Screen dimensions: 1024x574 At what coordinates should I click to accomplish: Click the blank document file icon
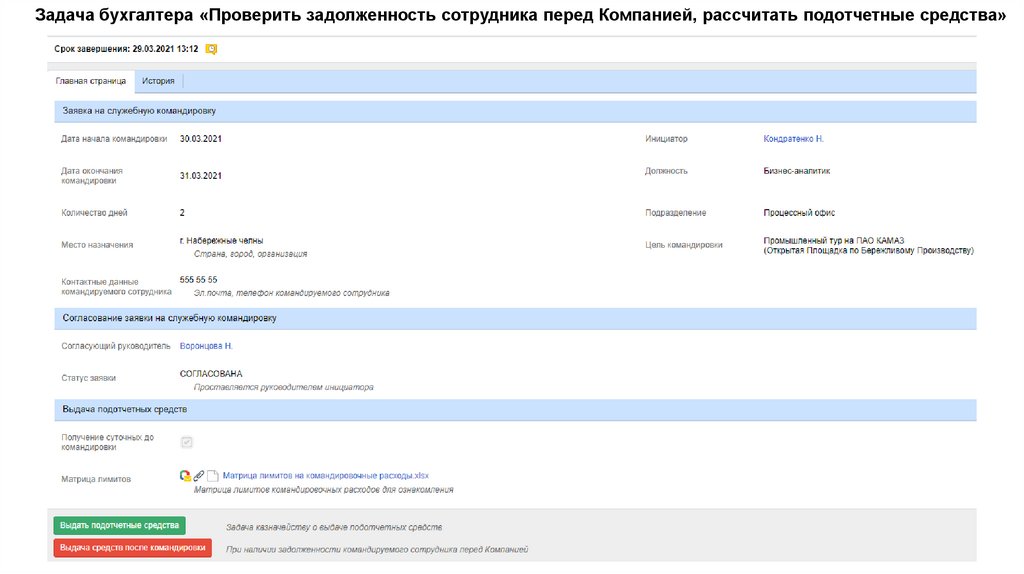coord(212,477)
